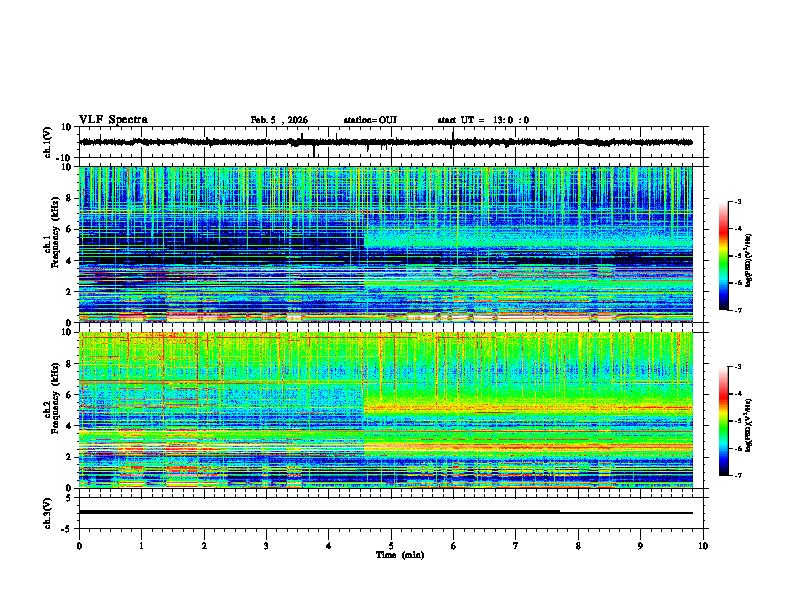792x612 pixels.
Task: Click time-axis tick label "3"
Action: (266, 546)
